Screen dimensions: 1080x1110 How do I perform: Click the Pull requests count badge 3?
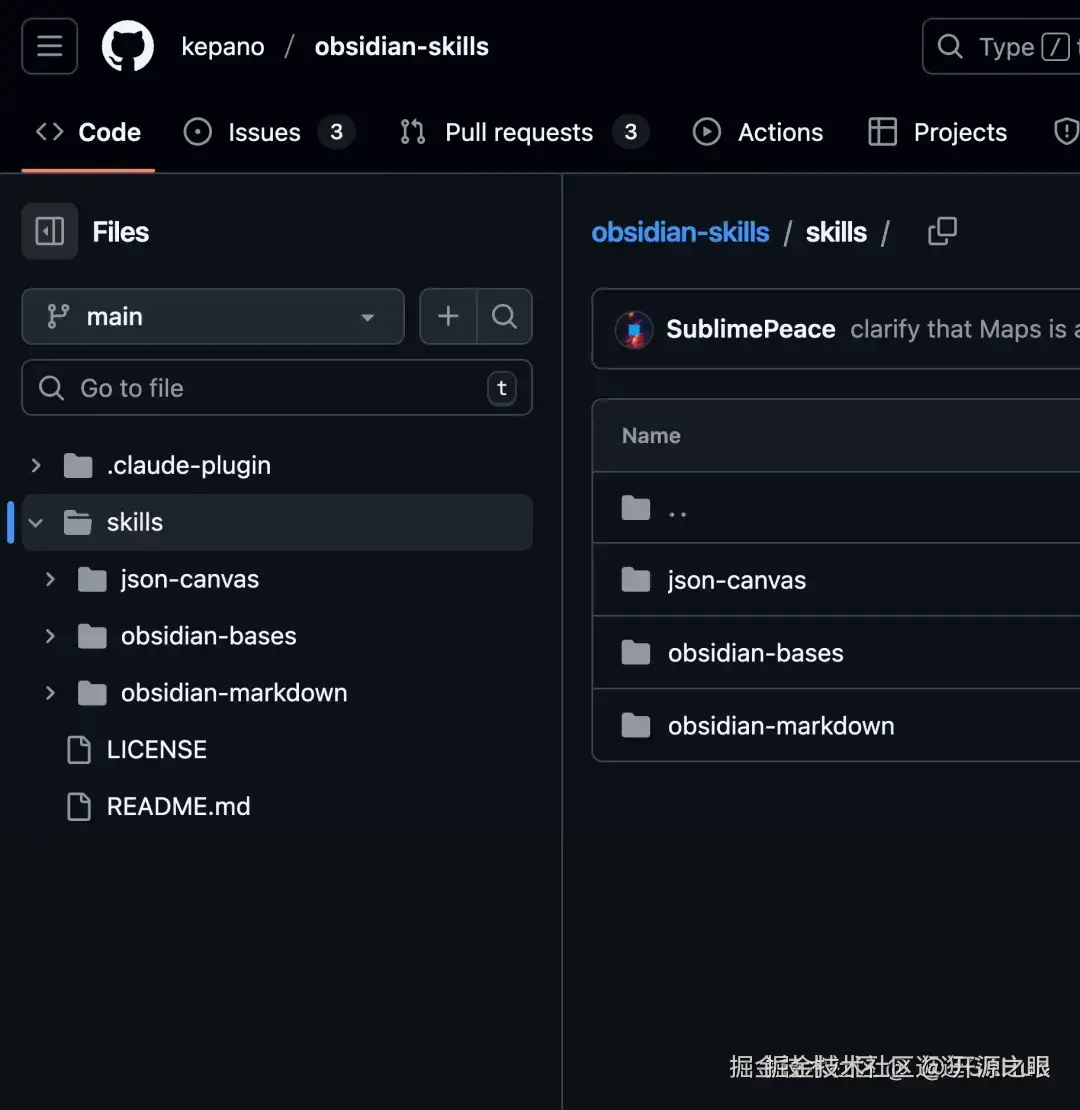point(631,132)
